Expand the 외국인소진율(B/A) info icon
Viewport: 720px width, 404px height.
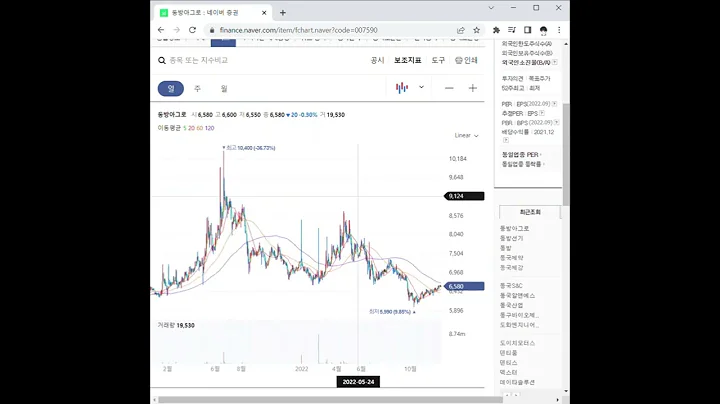[555, 62]
